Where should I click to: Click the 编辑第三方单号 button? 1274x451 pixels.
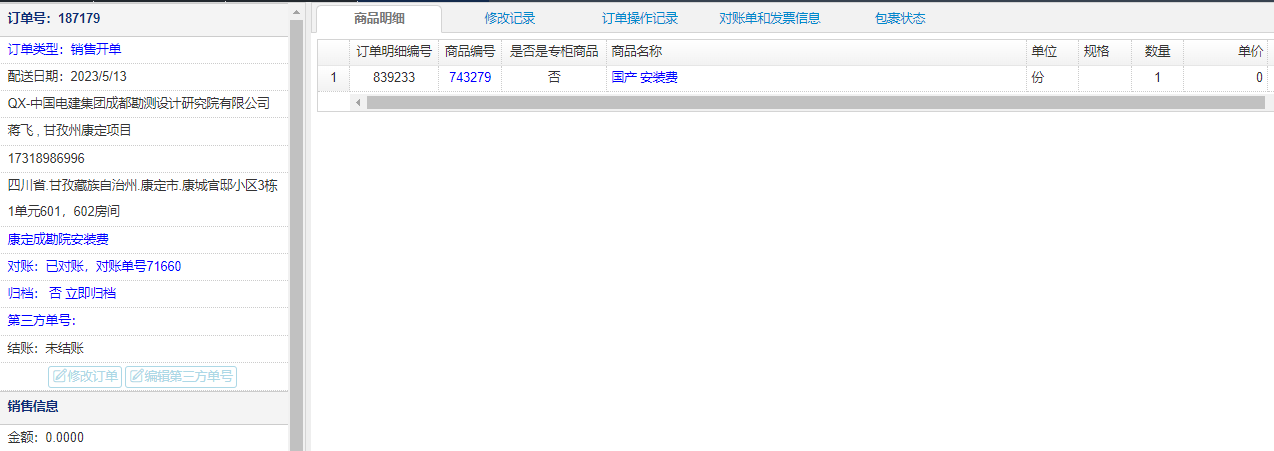181,377
